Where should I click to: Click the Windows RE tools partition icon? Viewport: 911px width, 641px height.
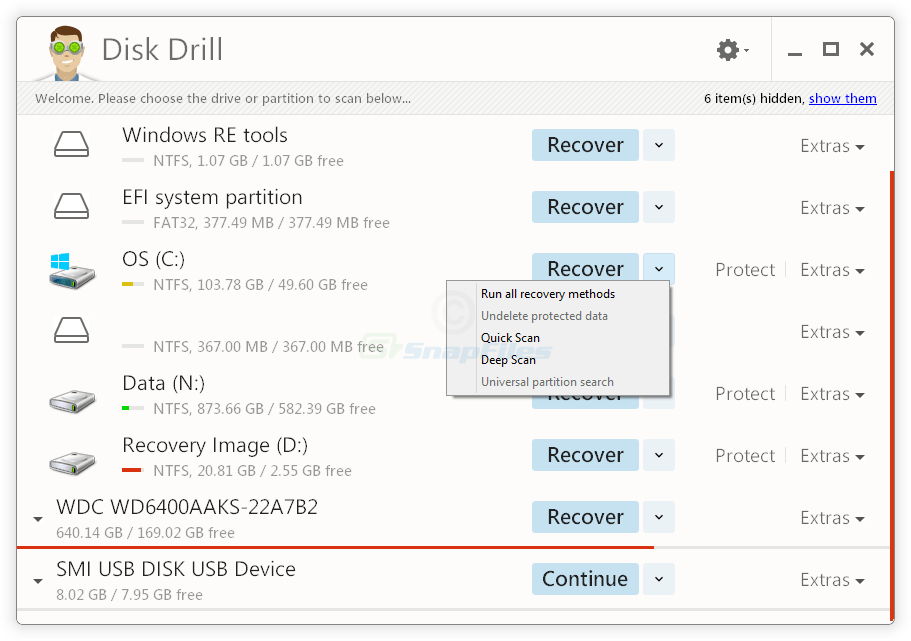click(x=71, y=143)
